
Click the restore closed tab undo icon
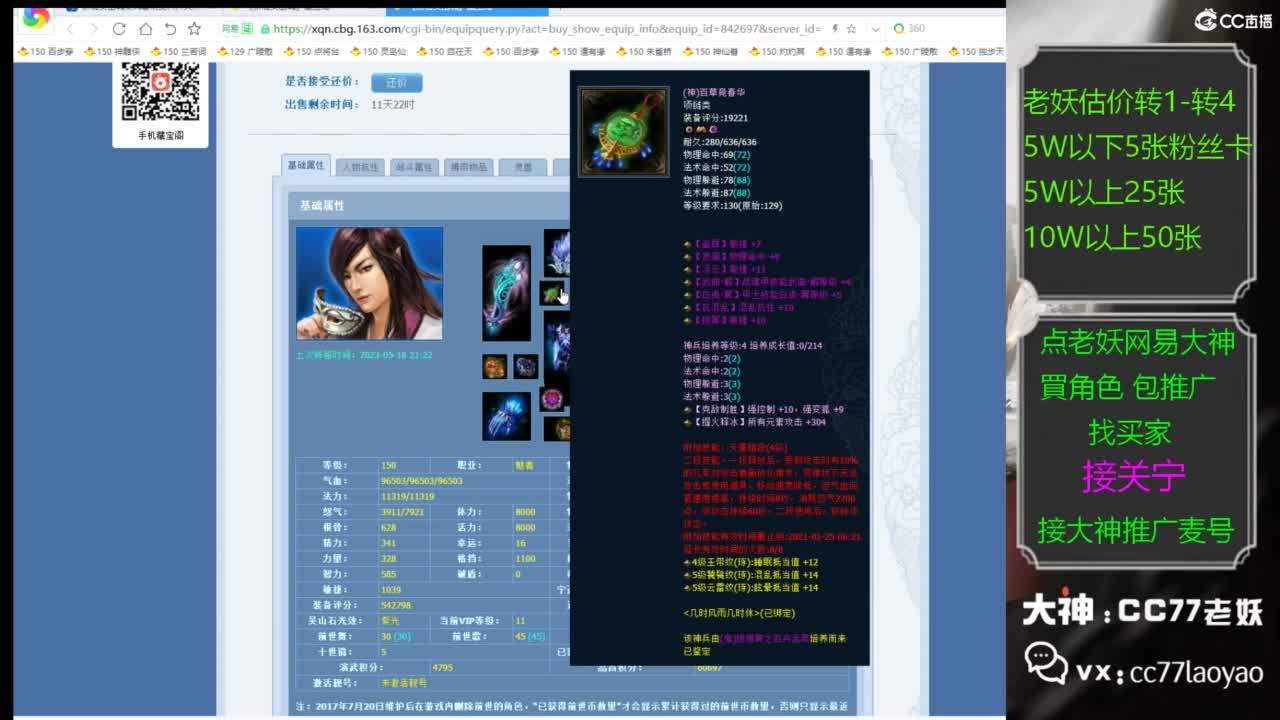170,29
